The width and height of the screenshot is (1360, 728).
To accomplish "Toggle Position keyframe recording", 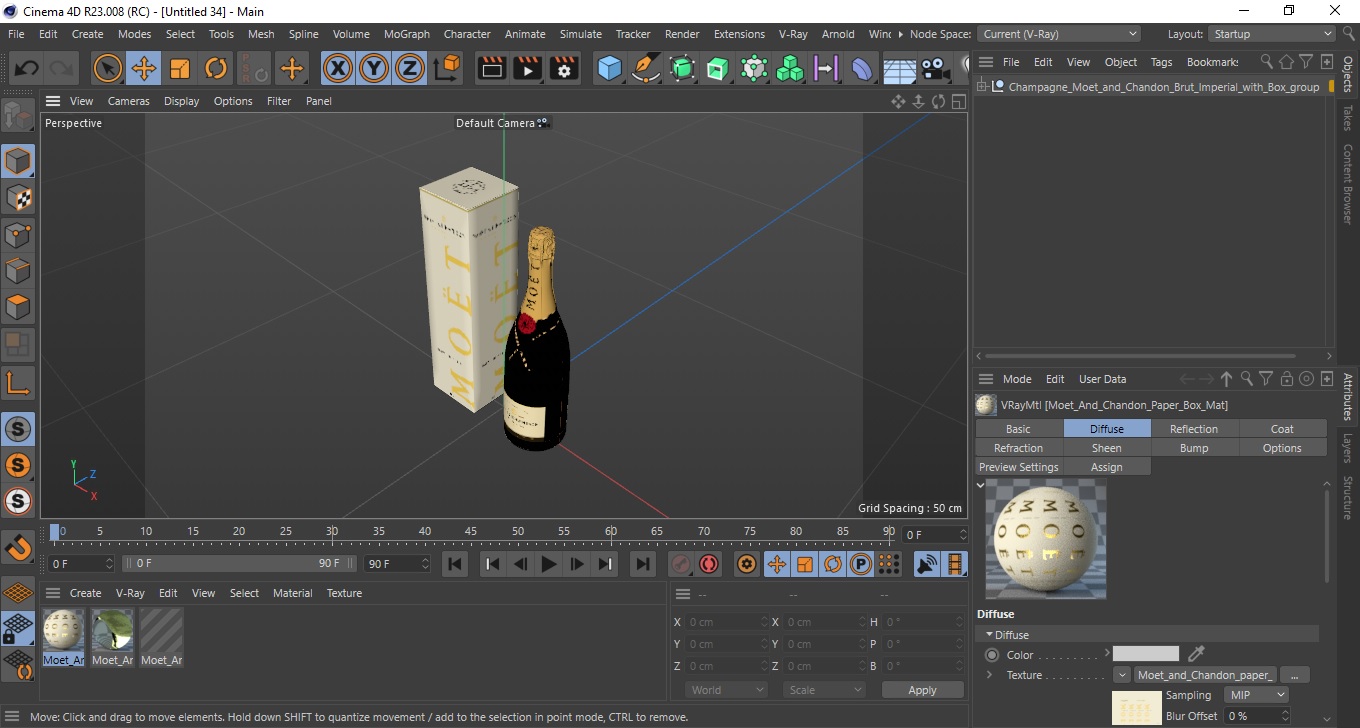I will point(776,564).
